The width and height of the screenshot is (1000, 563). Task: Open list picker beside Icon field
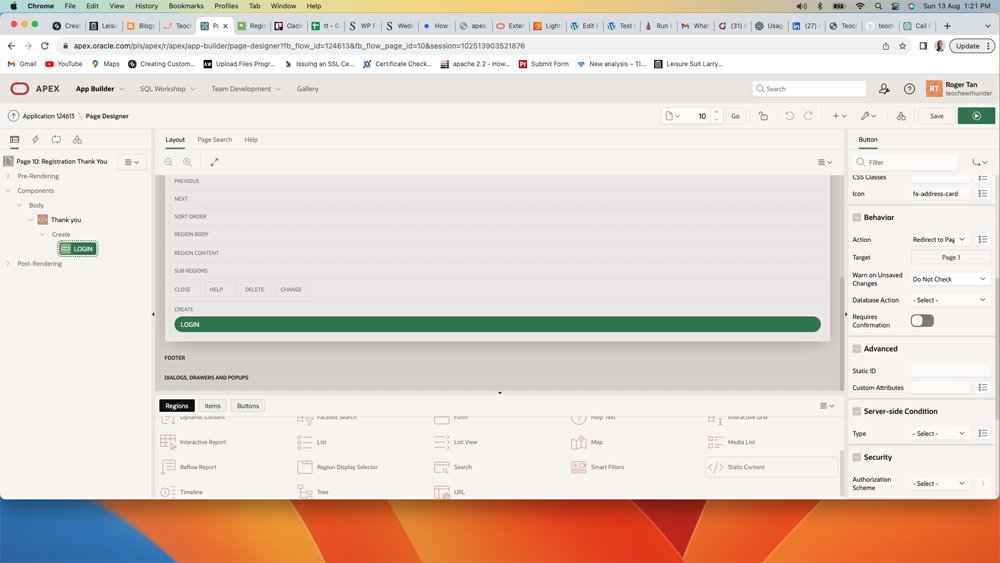[x=983, y=193]
